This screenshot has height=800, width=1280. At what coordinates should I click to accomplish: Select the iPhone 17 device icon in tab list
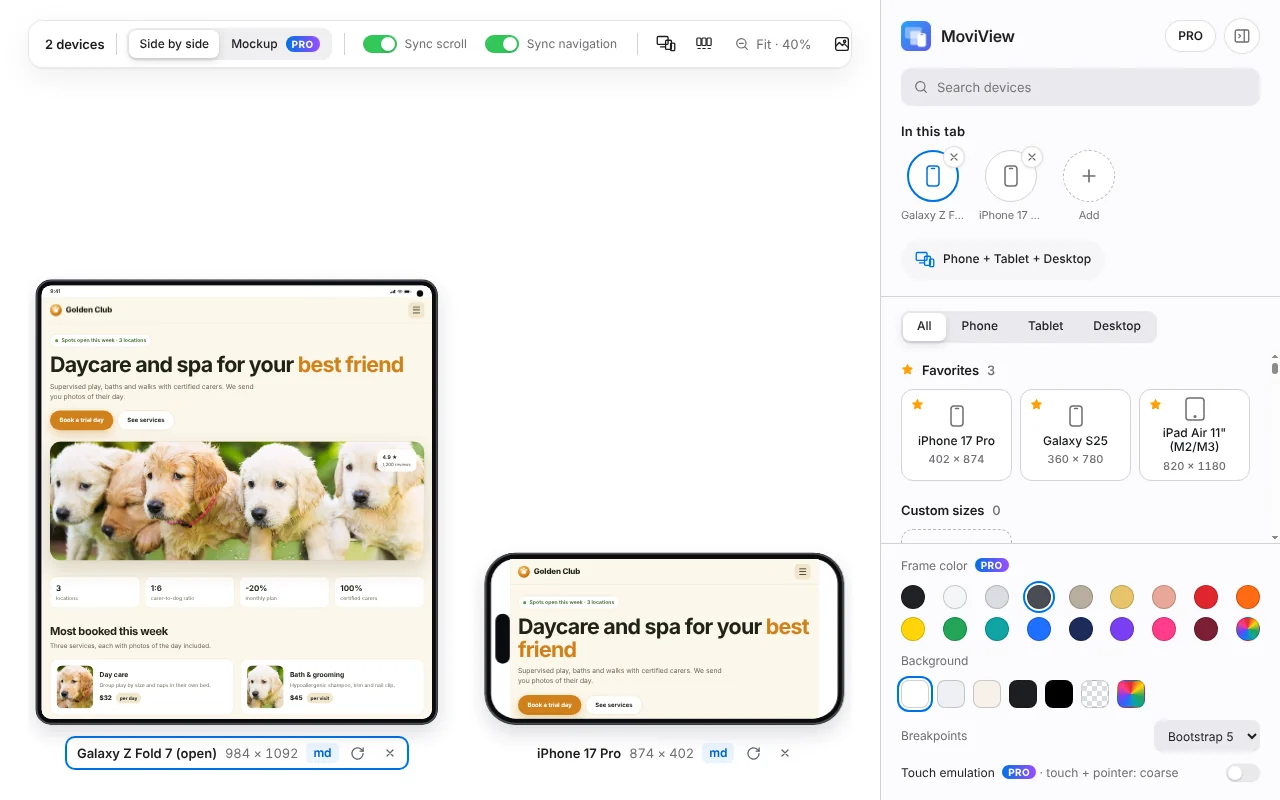(x=1011, y=177)
